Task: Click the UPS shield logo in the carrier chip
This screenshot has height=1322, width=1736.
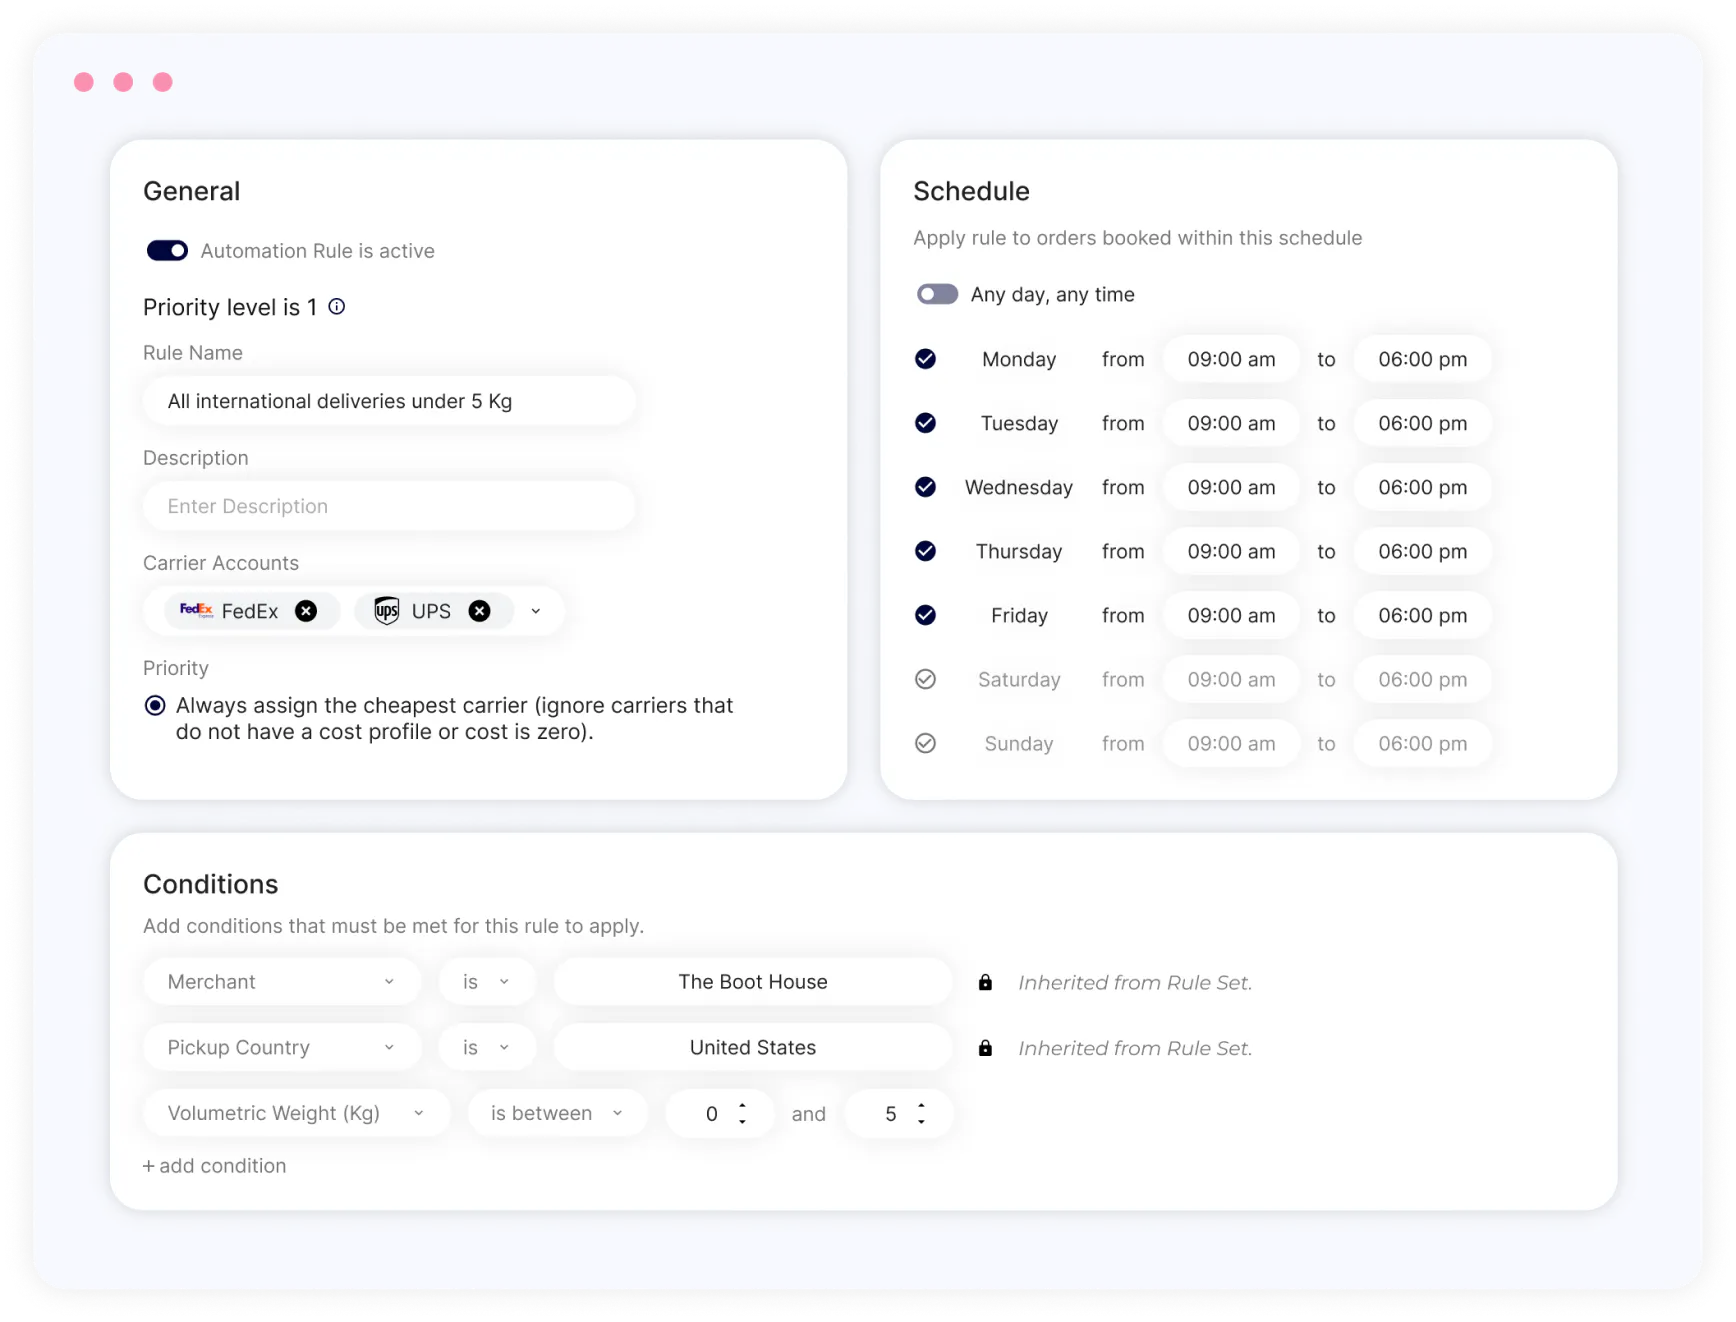Action: coord(387,610)
